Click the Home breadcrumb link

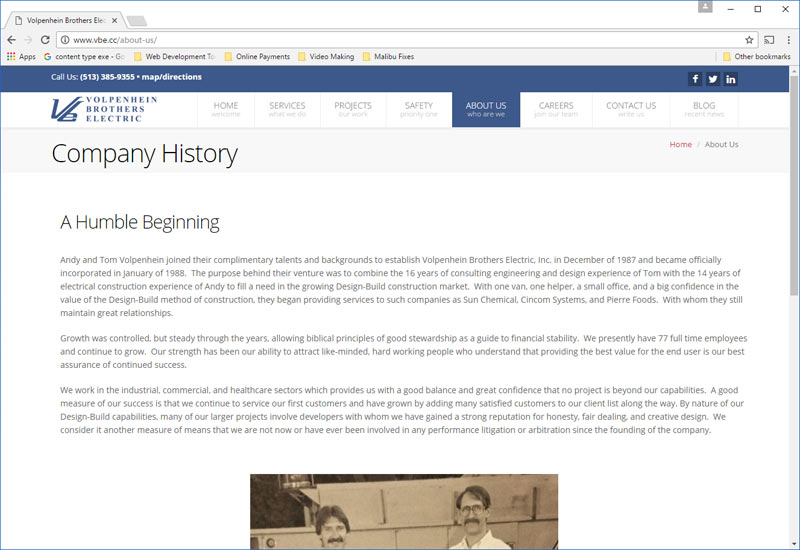pos(681,144)
